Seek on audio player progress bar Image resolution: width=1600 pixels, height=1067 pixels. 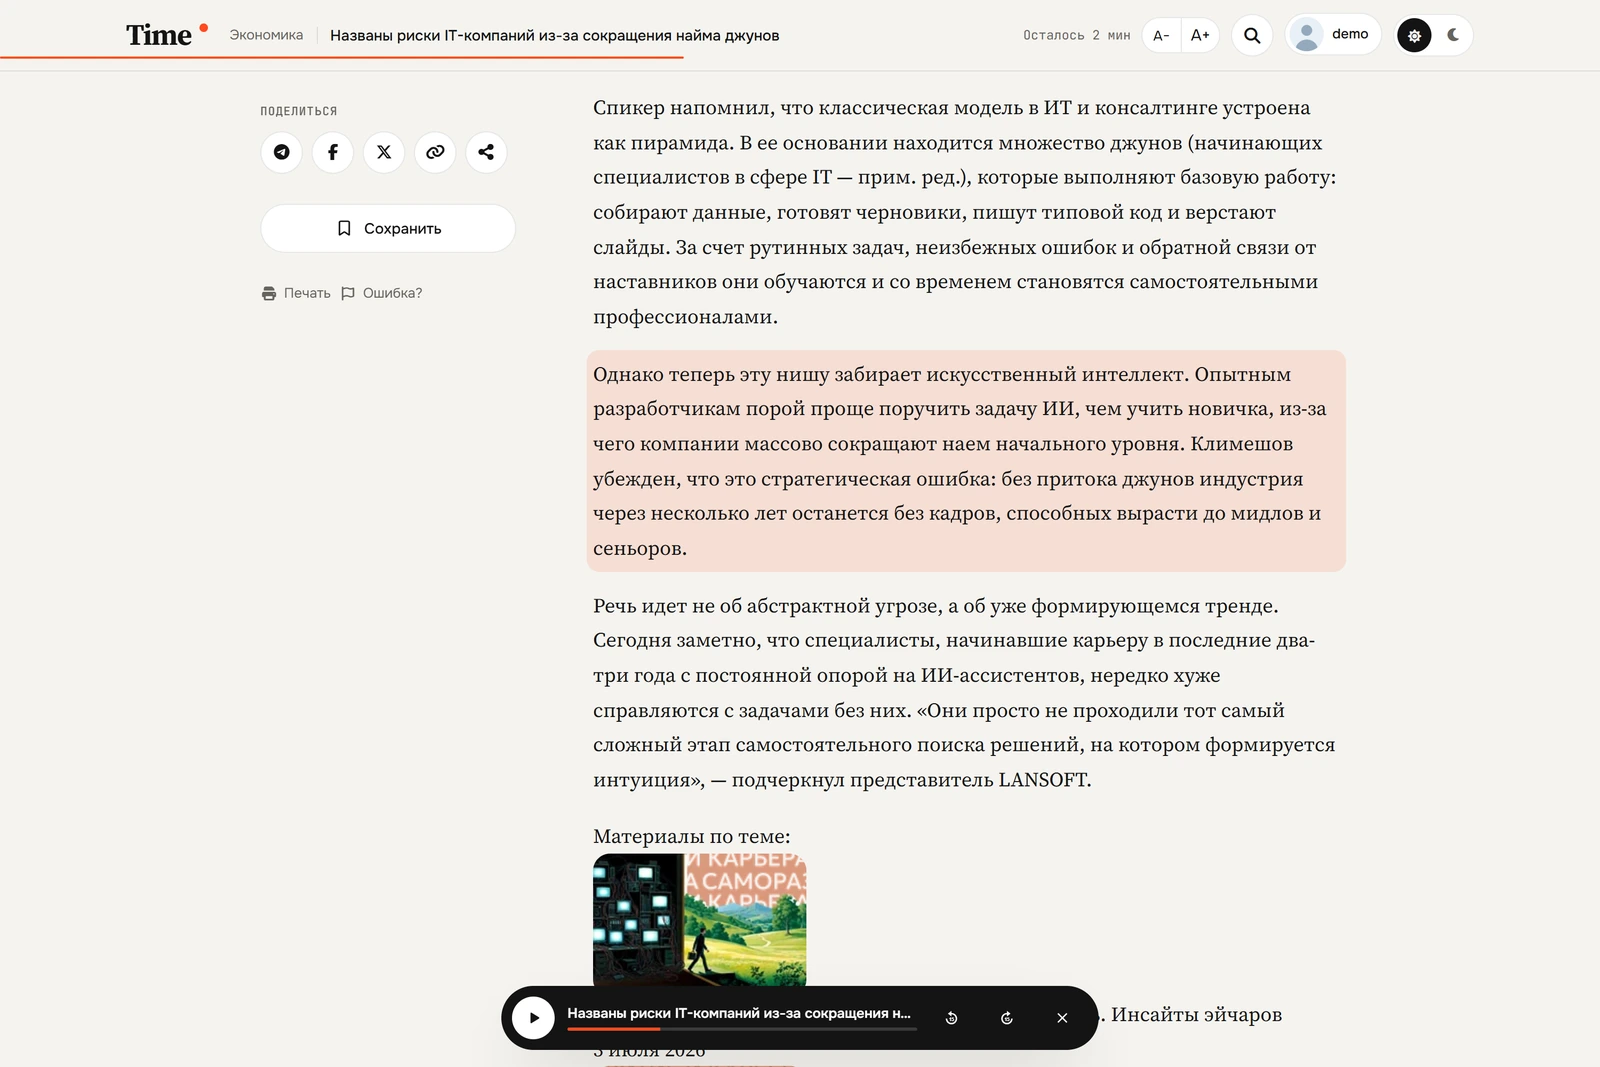coord(742,1029)
